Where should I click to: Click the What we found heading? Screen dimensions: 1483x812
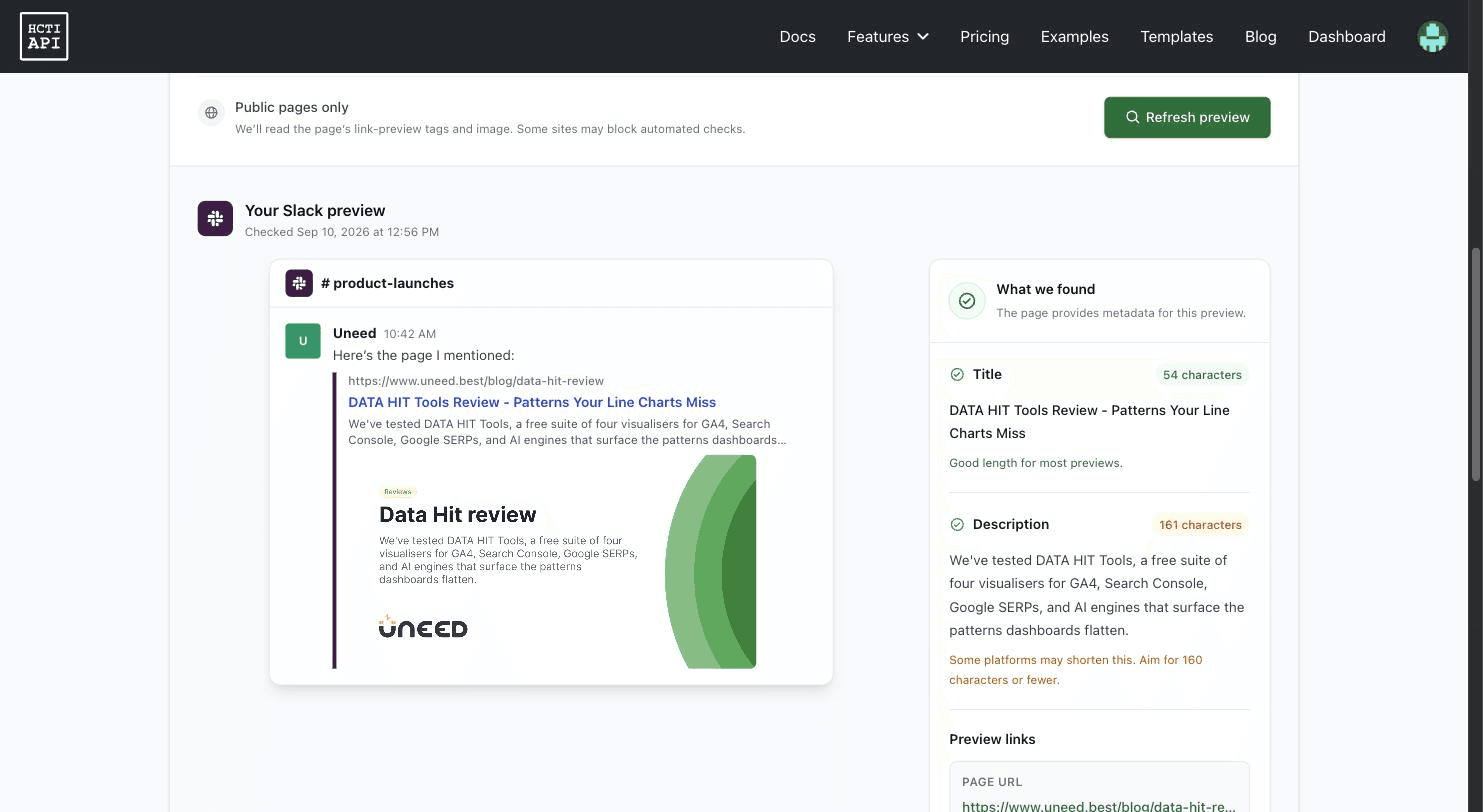click(x=1045, y=289)
